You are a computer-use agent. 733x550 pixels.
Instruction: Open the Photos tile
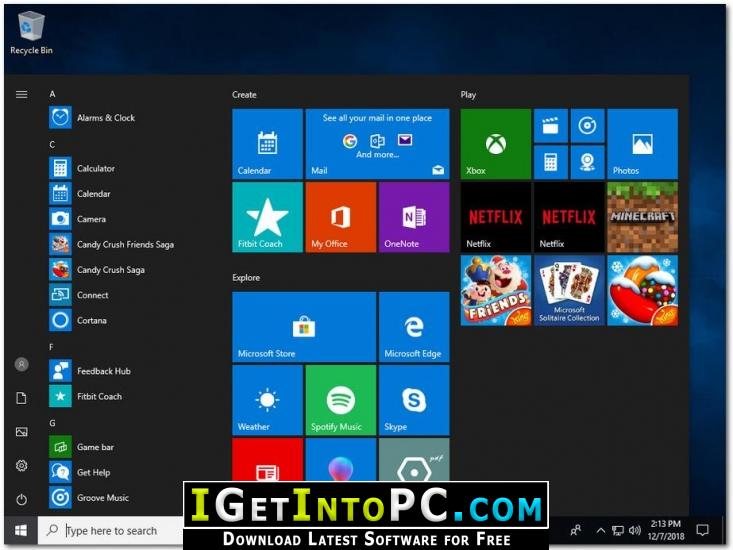pos(642,144)
